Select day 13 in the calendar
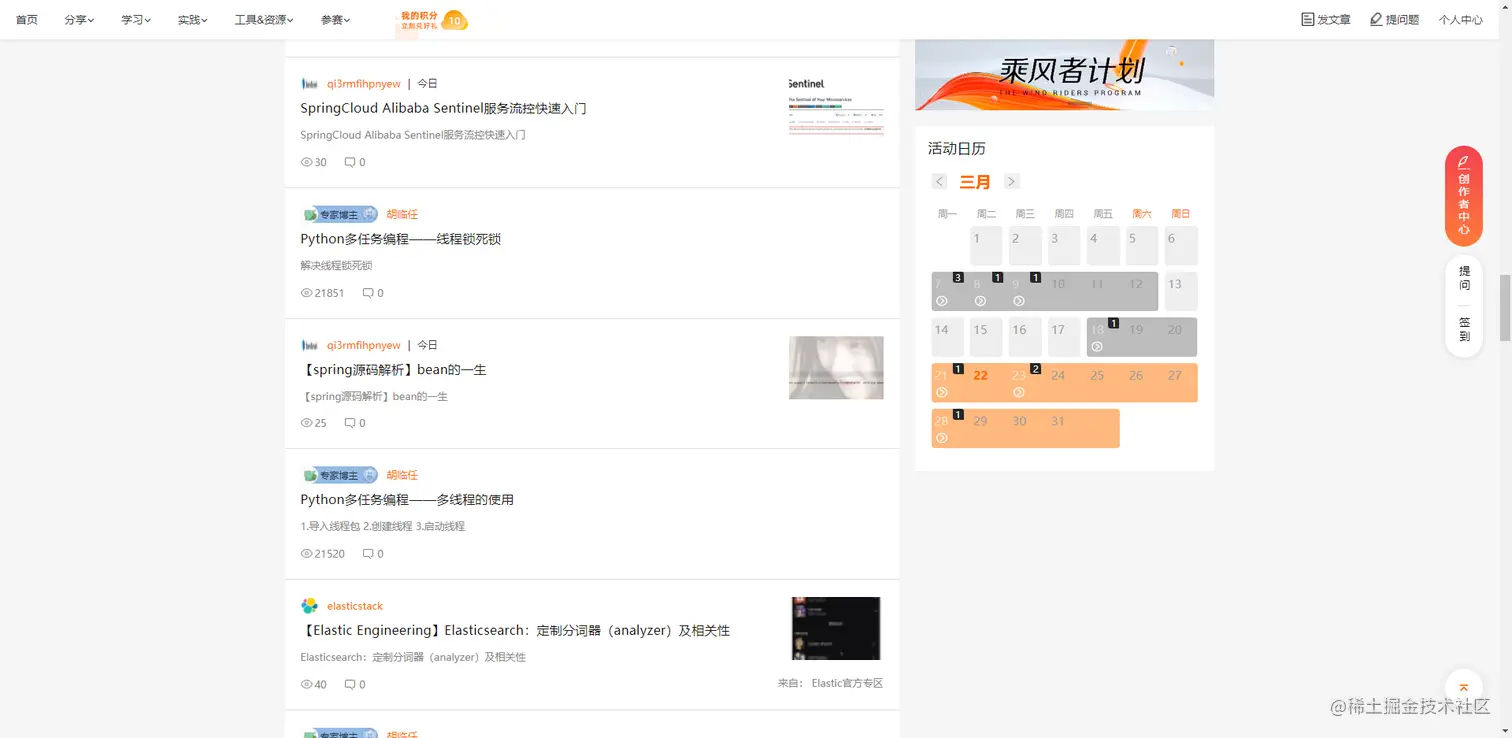The height and width of the screenshot is (738, 1512). 1181,291
